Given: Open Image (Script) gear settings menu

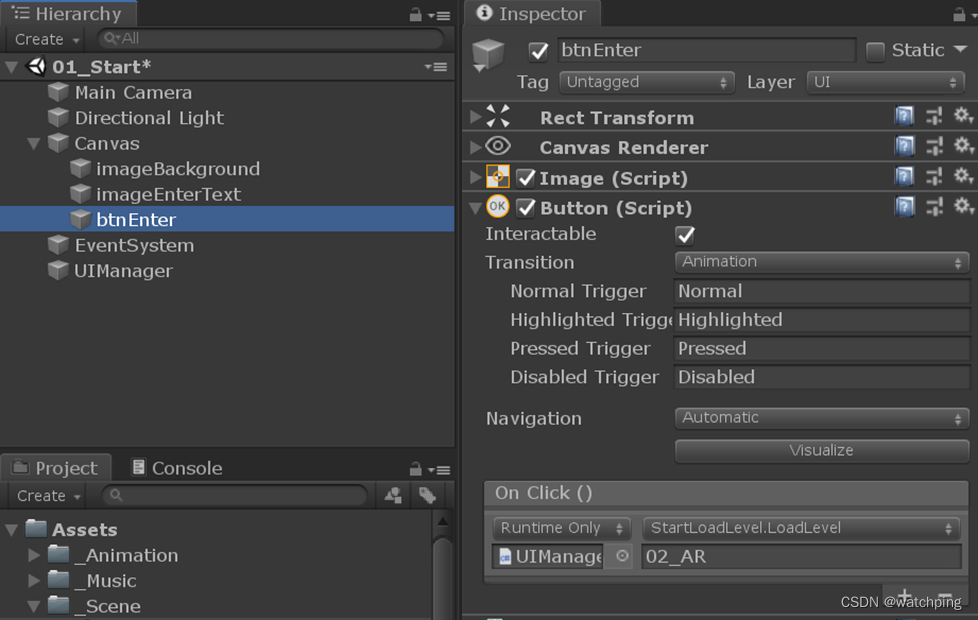Looking at the screenshot, I should tap(962, 176).
